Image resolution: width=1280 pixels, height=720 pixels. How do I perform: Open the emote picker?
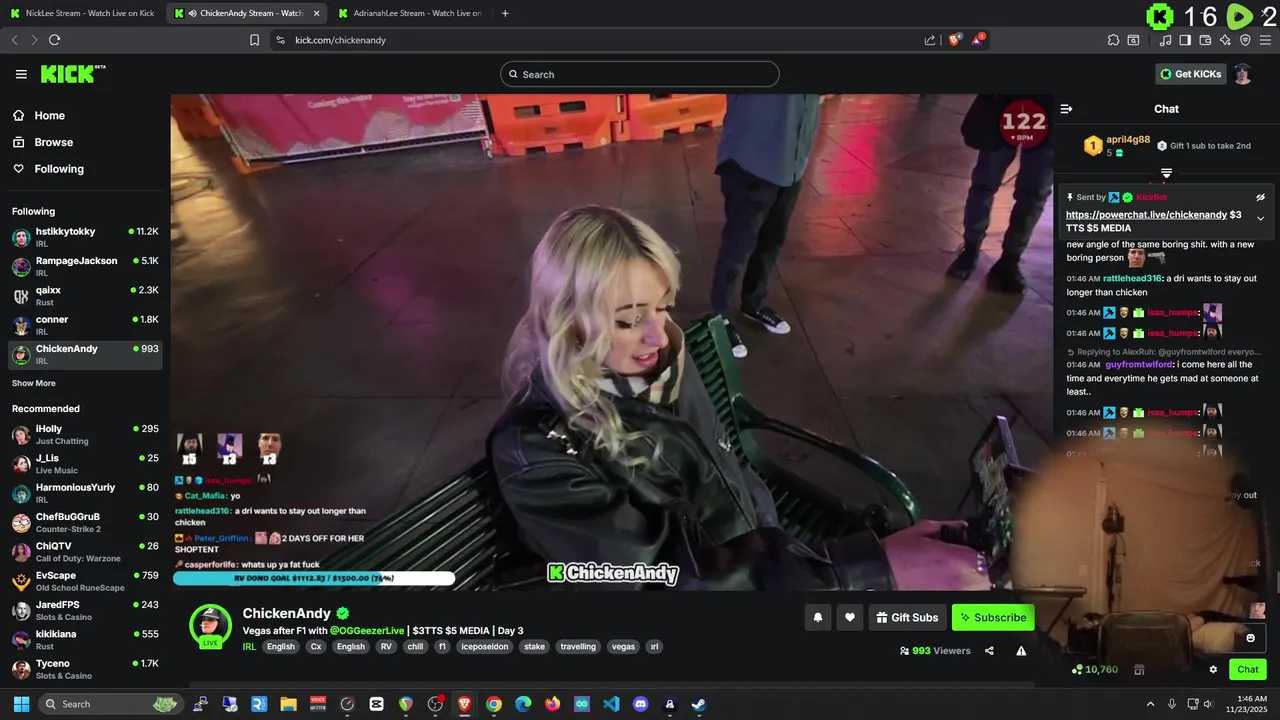point(1250,638)
